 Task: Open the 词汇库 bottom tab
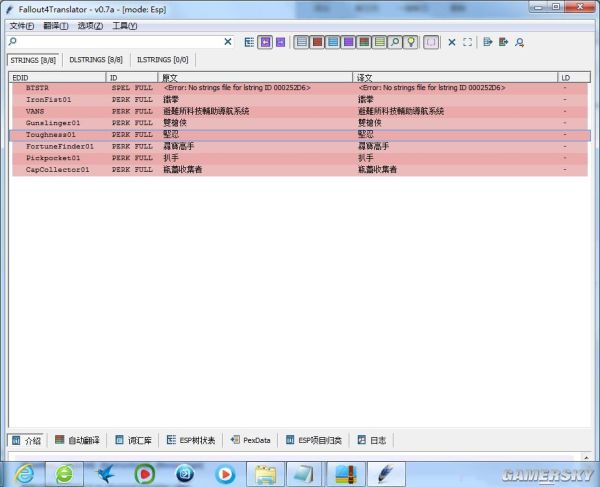click(134, 440)
